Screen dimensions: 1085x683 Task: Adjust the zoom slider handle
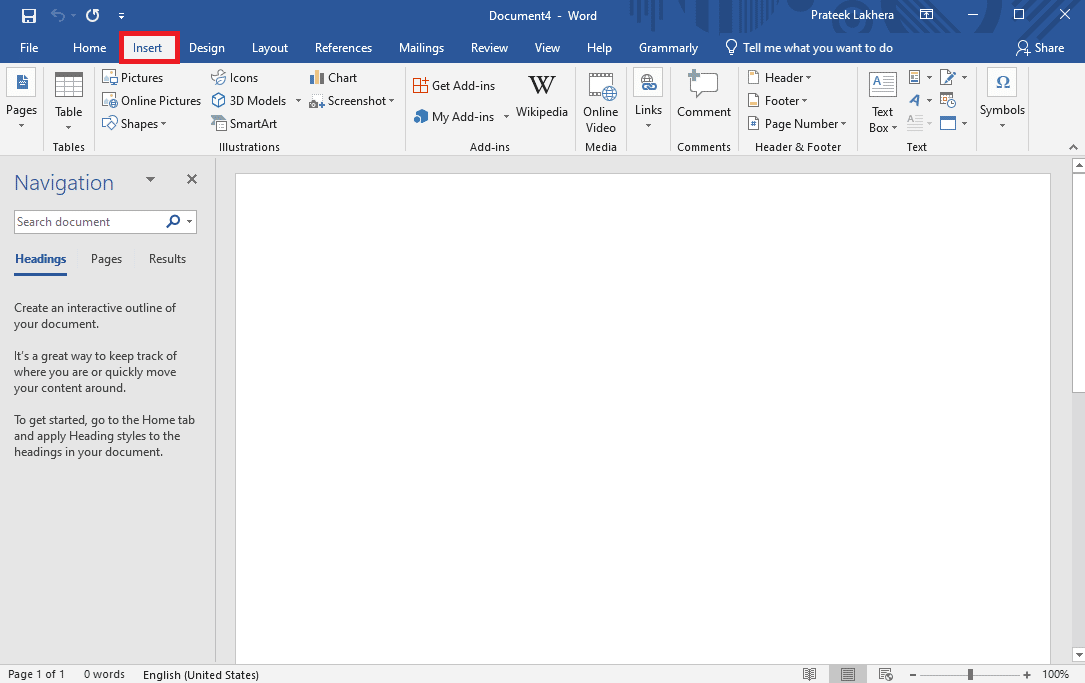970,674
